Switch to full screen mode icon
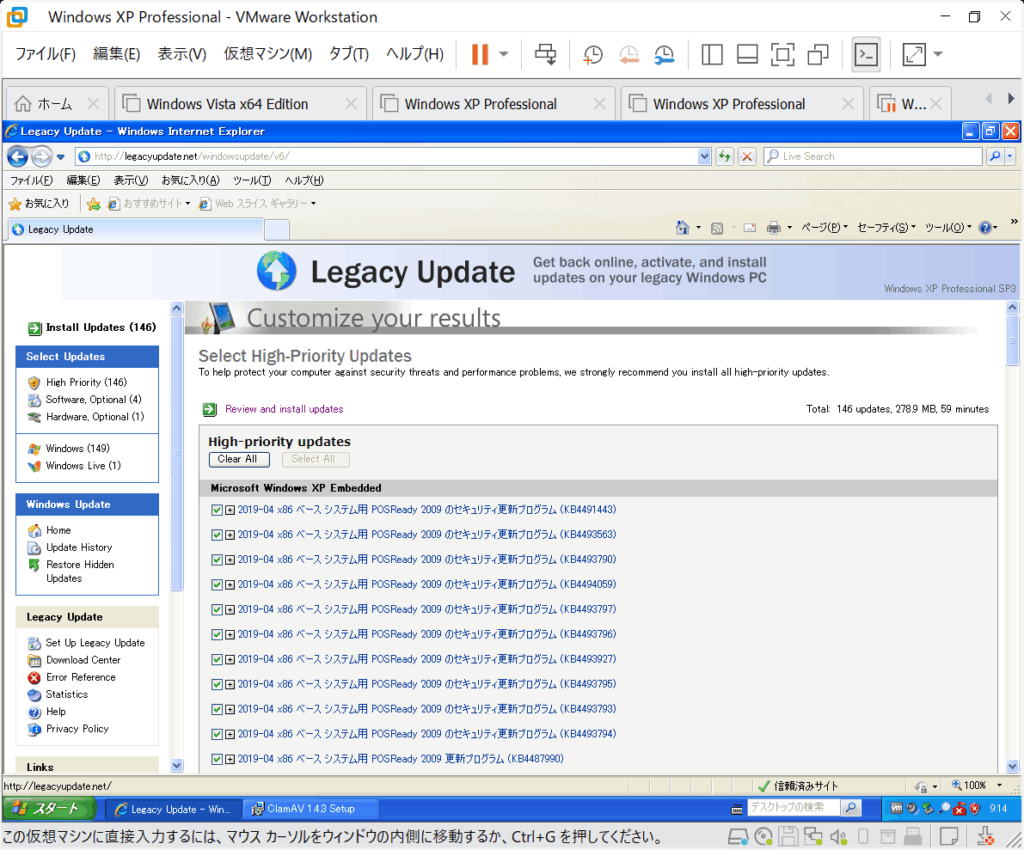 coord(782,54)
